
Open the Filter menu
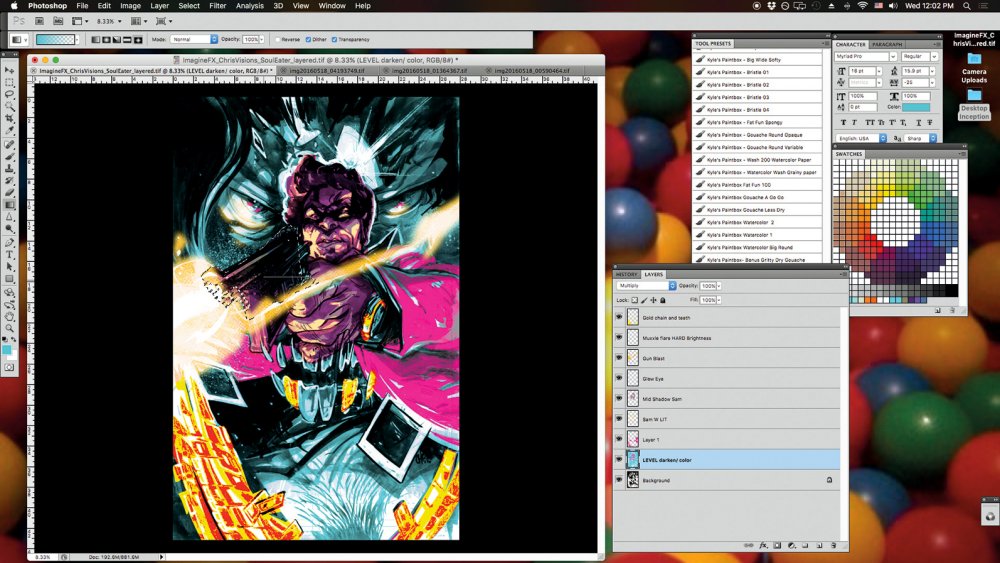pyautogui.click(x=217, y=6)
